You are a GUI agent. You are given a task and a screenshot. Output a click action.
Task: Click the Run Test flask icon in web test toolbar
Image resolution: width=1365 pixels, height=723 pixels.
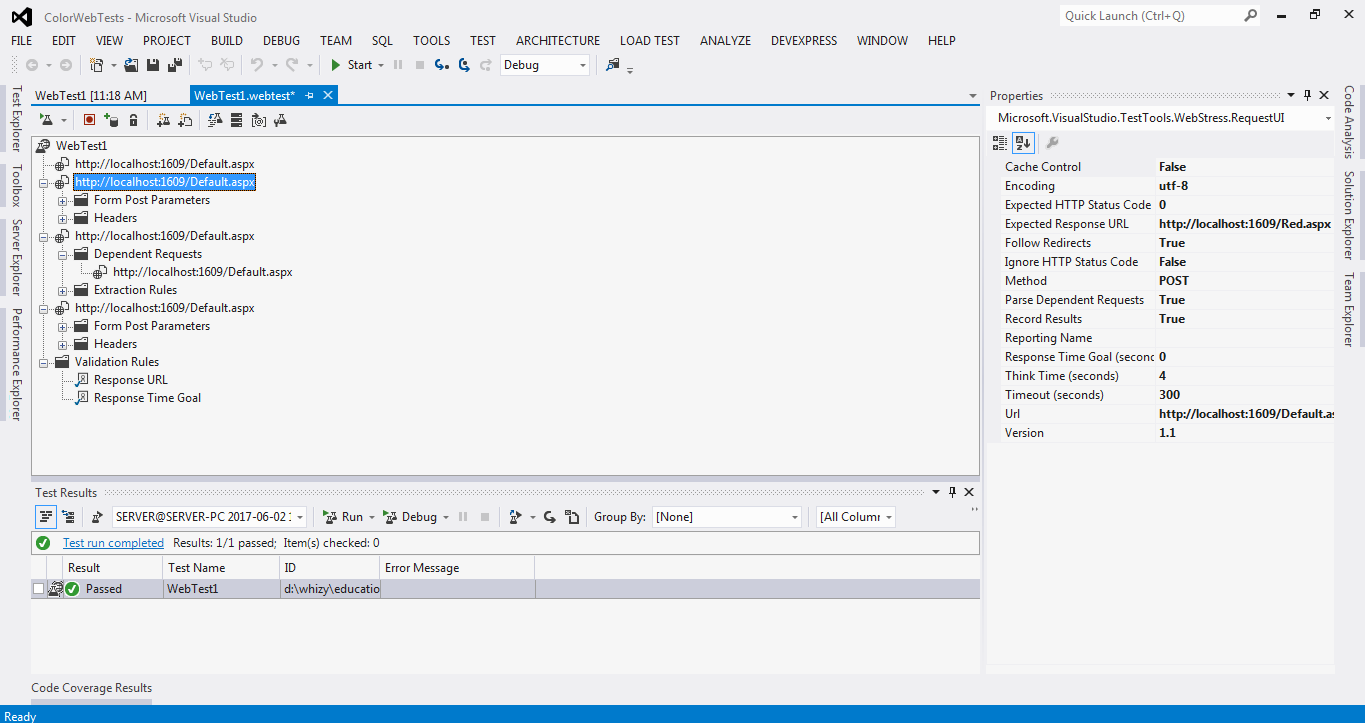[x=46, y=120]
